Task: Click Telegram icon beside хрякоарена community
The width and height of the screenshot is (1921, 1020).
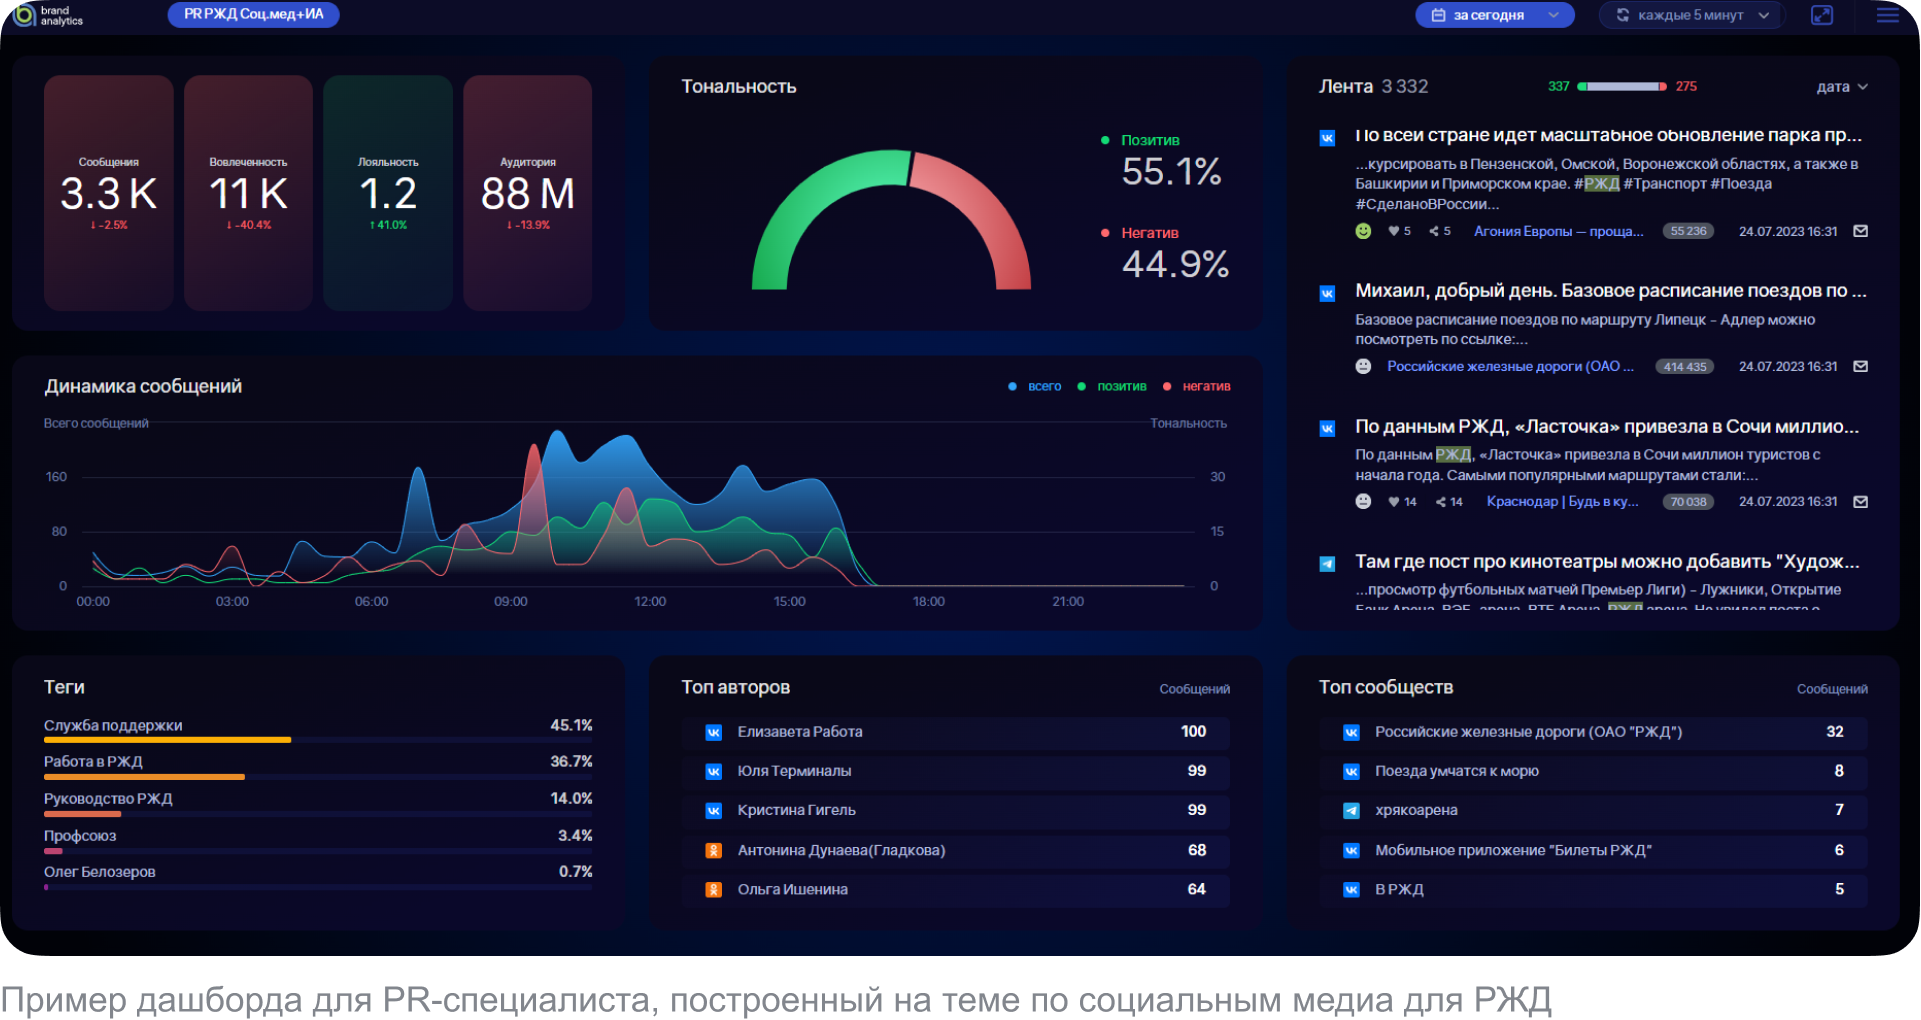Action: click(1351, 811)
